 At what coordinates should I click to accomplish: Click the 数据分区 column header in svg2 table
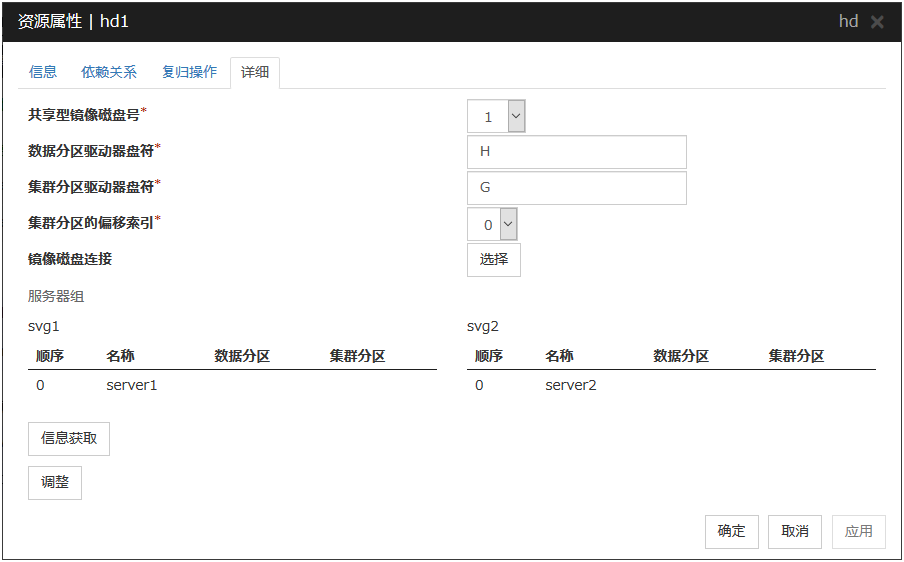pyautogui.click(x=681, y=356)
